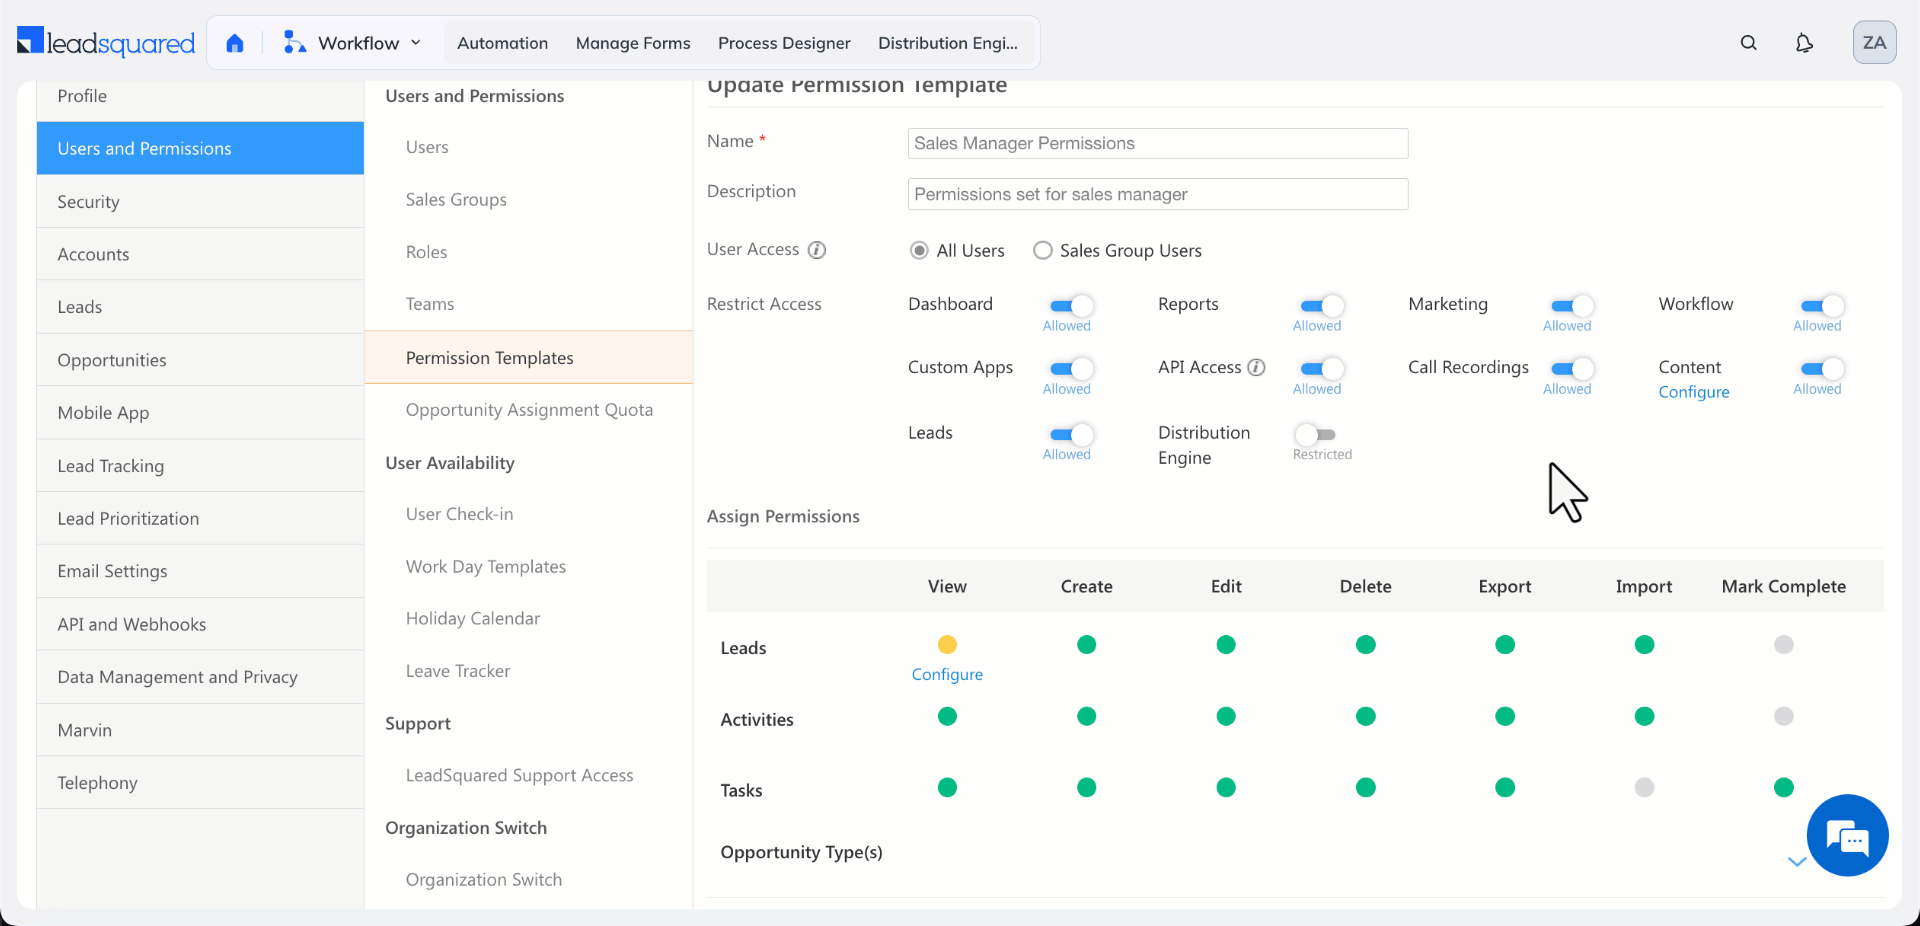This screenshot has height=926, width=1920.
Task: Open Automation in top navigation
Action: click(x=502, y=43)
